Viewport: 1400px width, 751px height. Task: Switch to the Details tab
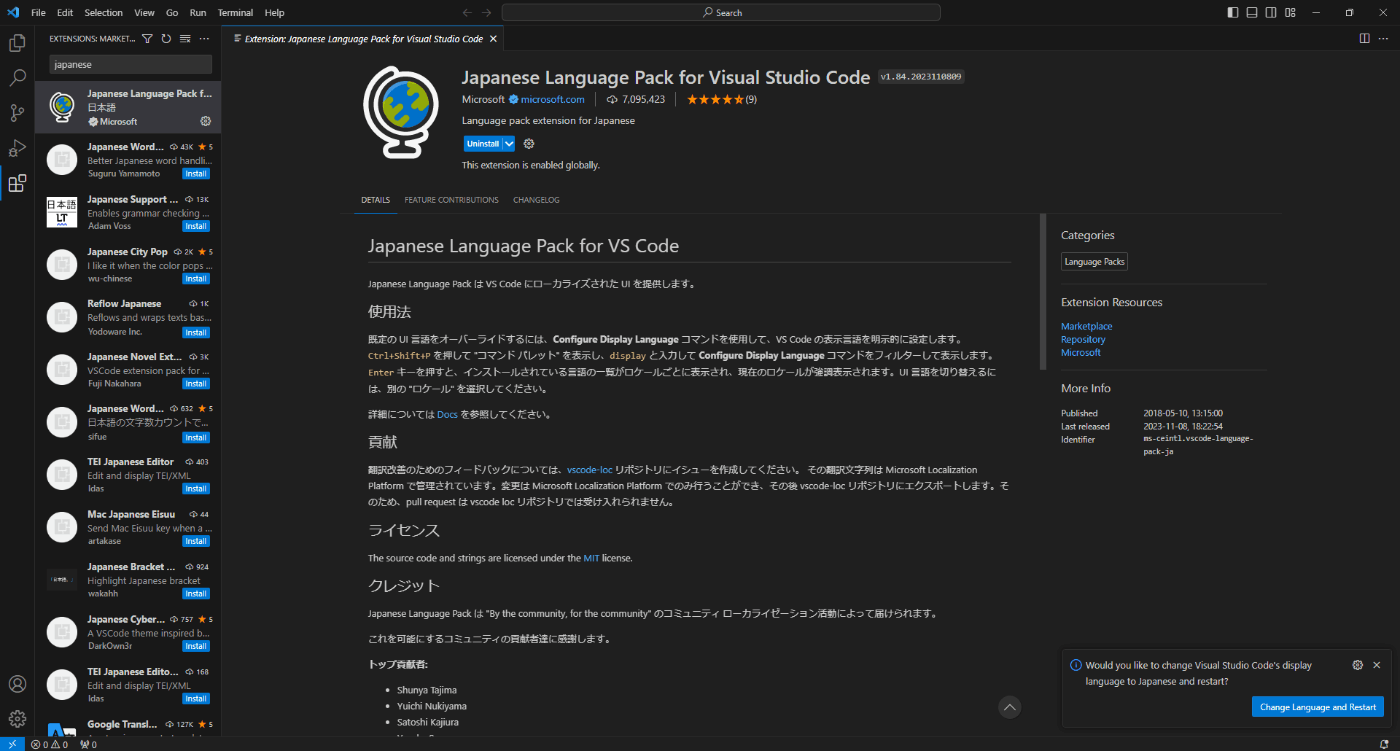[x=375, y=200]
